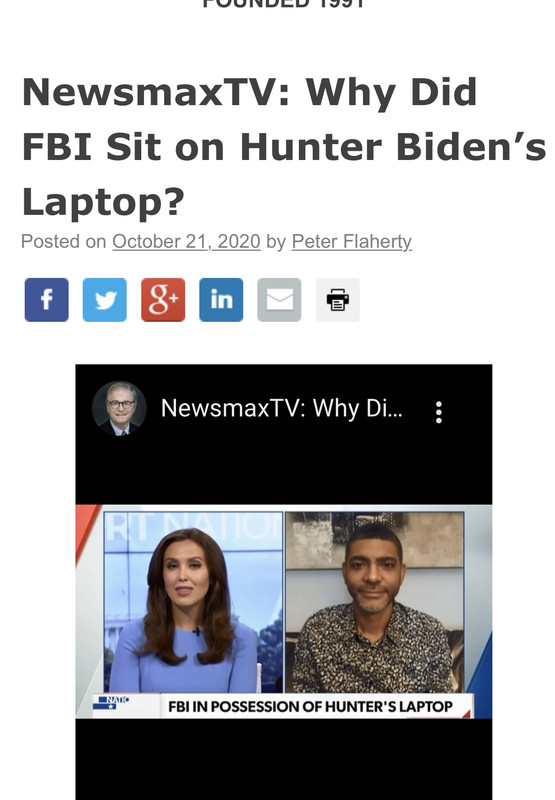Click the article headline about Hunter Biden's laptop
555x800 pixels.
pos(284,147)
